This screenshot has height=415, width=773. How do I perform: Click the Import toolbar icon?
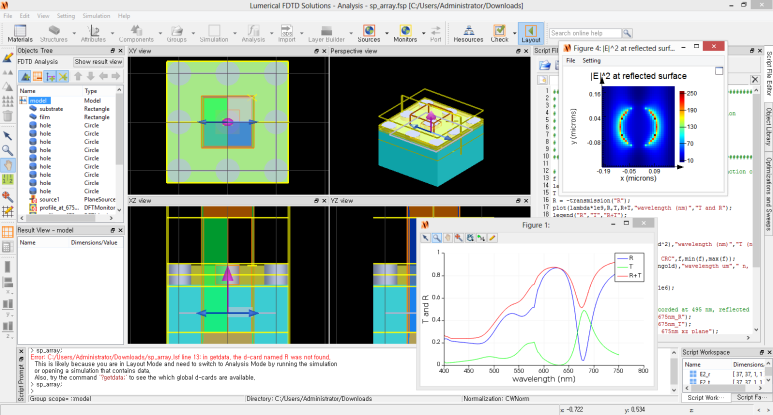point(286,34)
